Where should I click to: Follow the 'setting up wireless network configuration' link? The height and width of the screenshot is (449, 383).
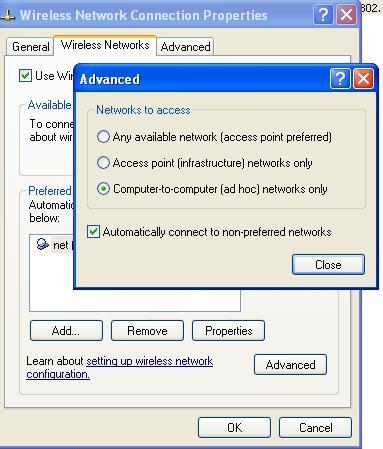(x=120, y=368)
